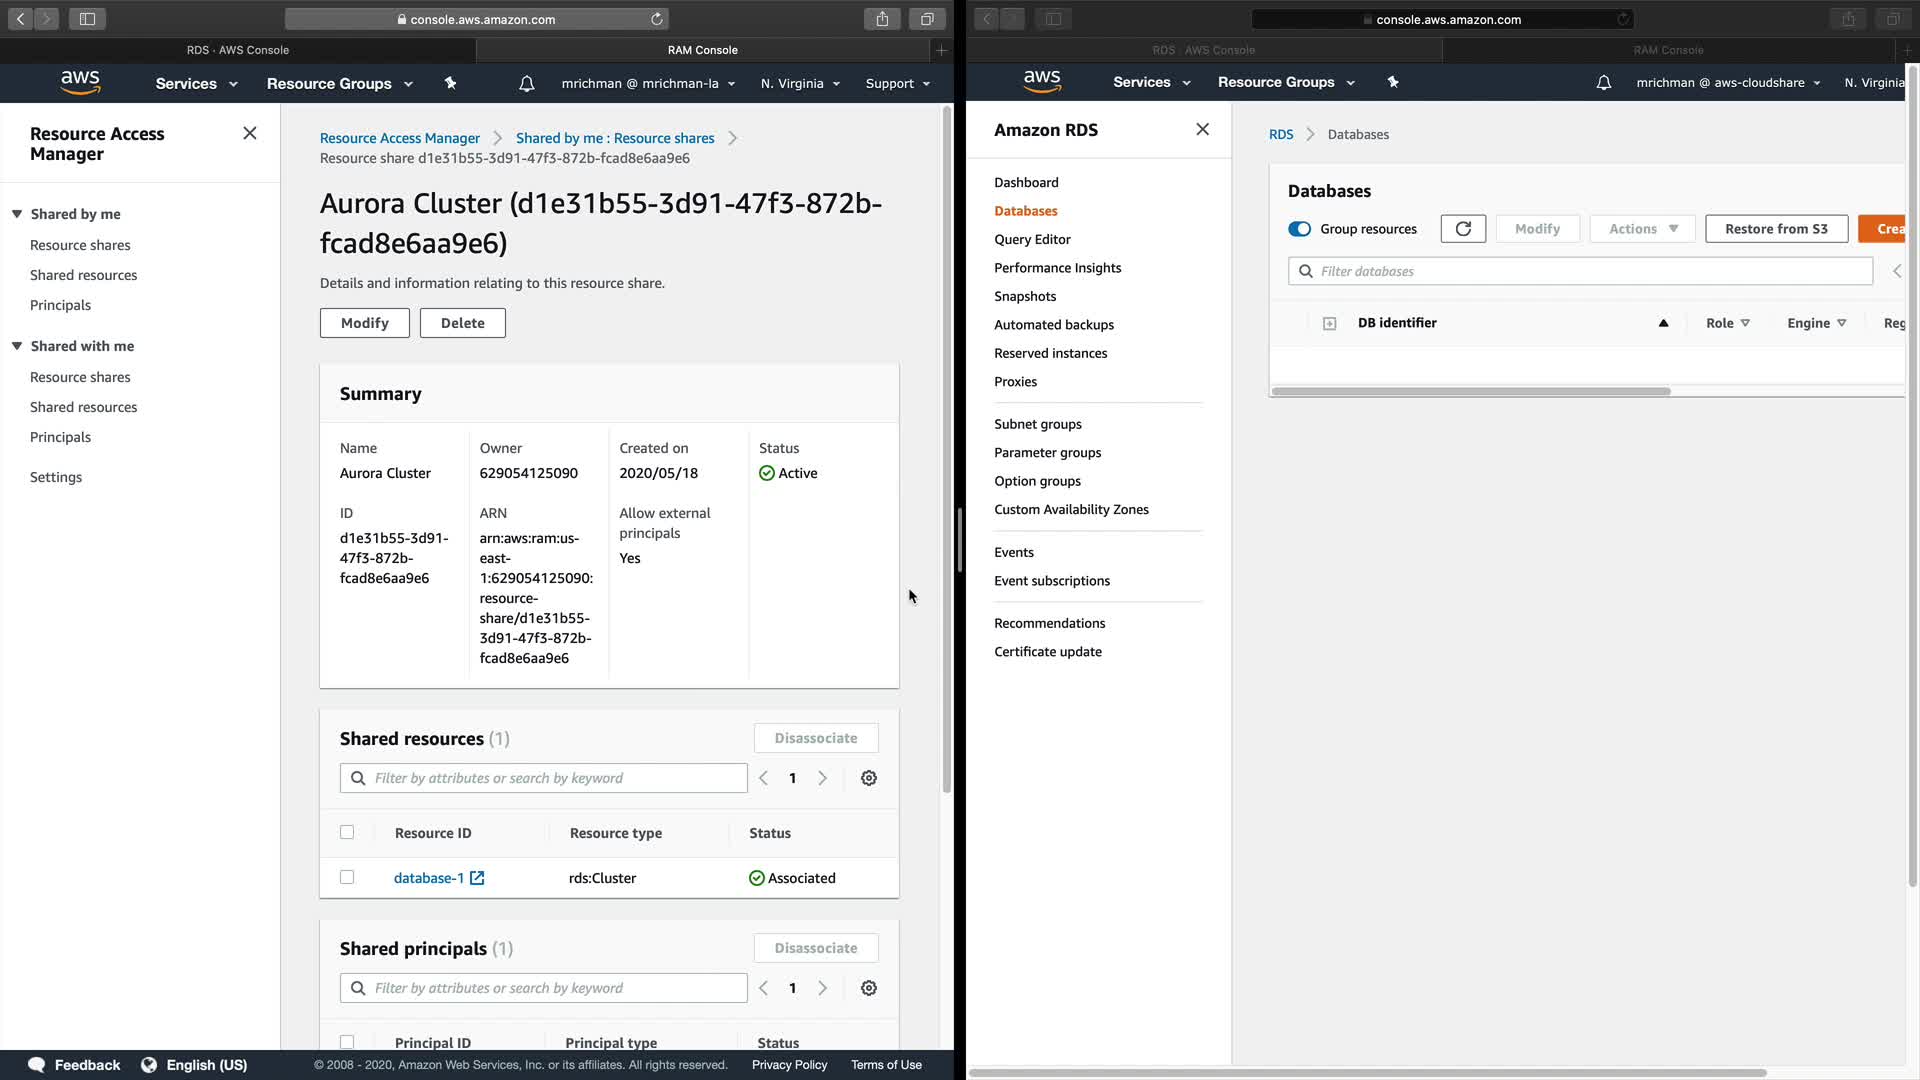Open Services dropdown in left console
This screenshot has height=1080, width=1920.
(x=196, y=84)
